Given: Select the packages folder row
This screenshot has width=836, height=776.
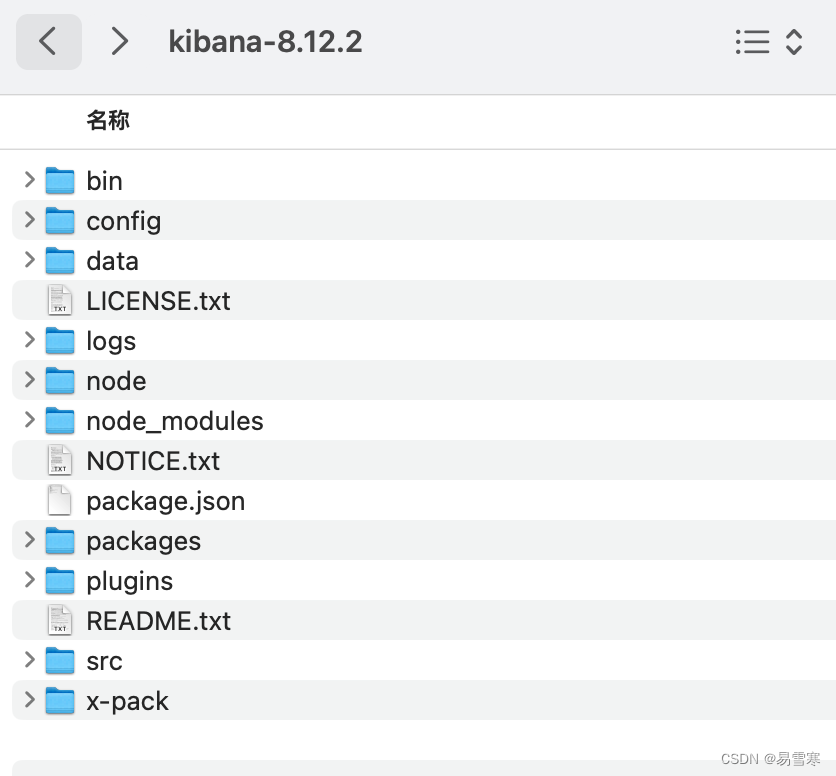Looking at the screenshot, I should [143, 540].
